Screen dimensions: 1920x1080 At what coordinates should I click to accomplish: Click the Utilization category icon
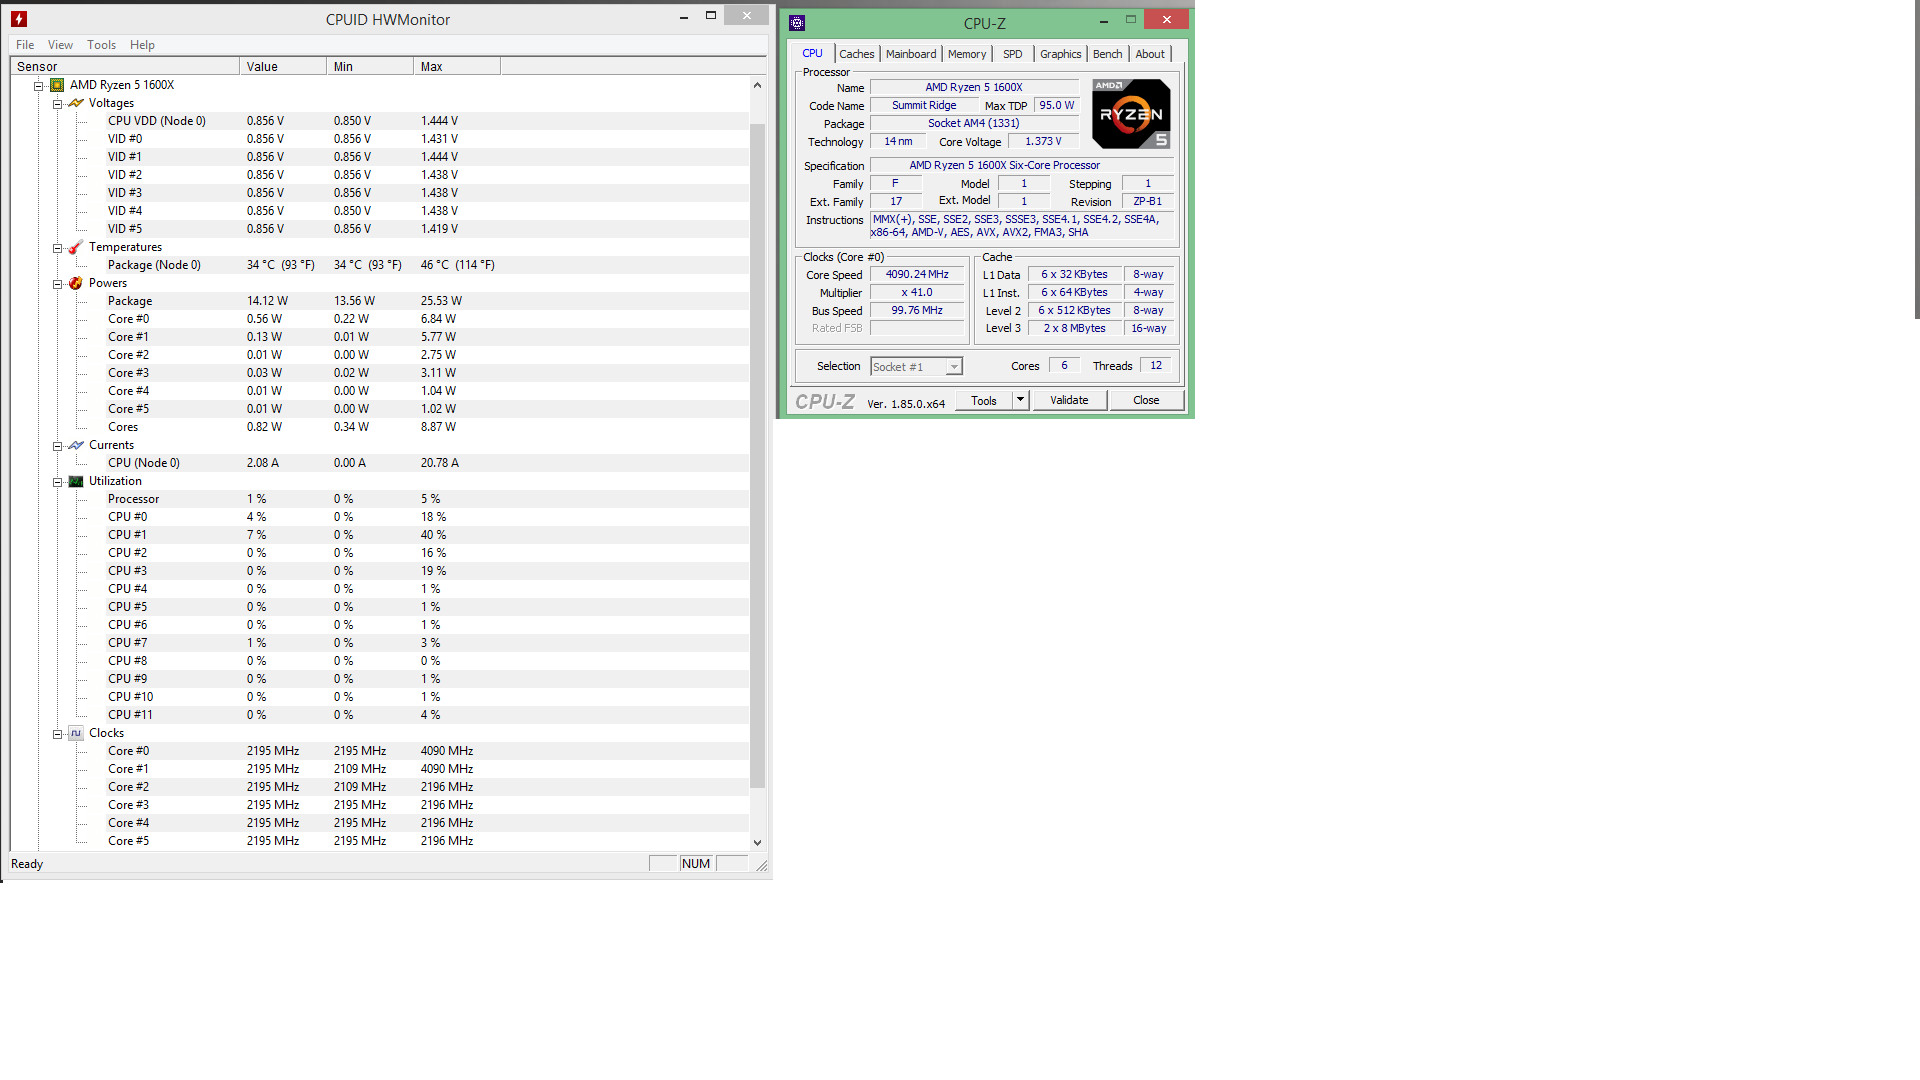pos(76,481)
